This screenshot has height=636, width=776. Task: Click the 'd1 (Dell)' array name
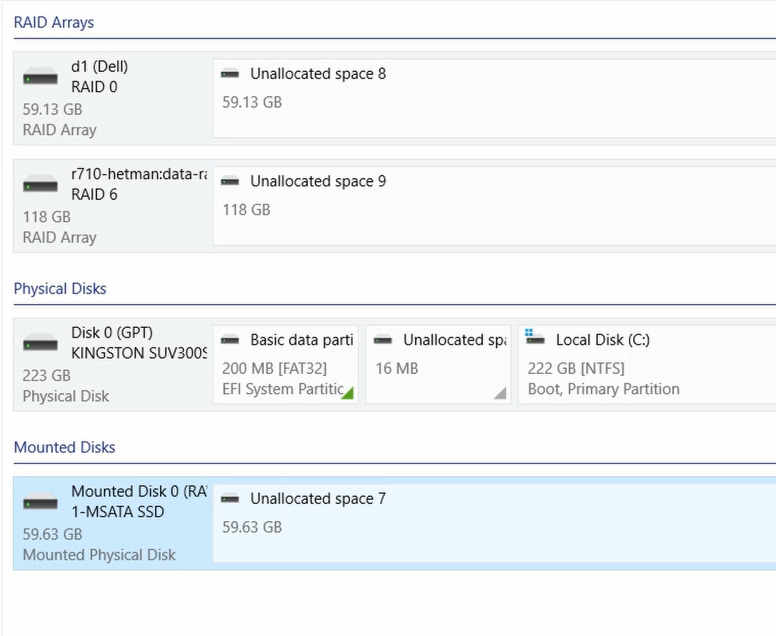[99, 66]
